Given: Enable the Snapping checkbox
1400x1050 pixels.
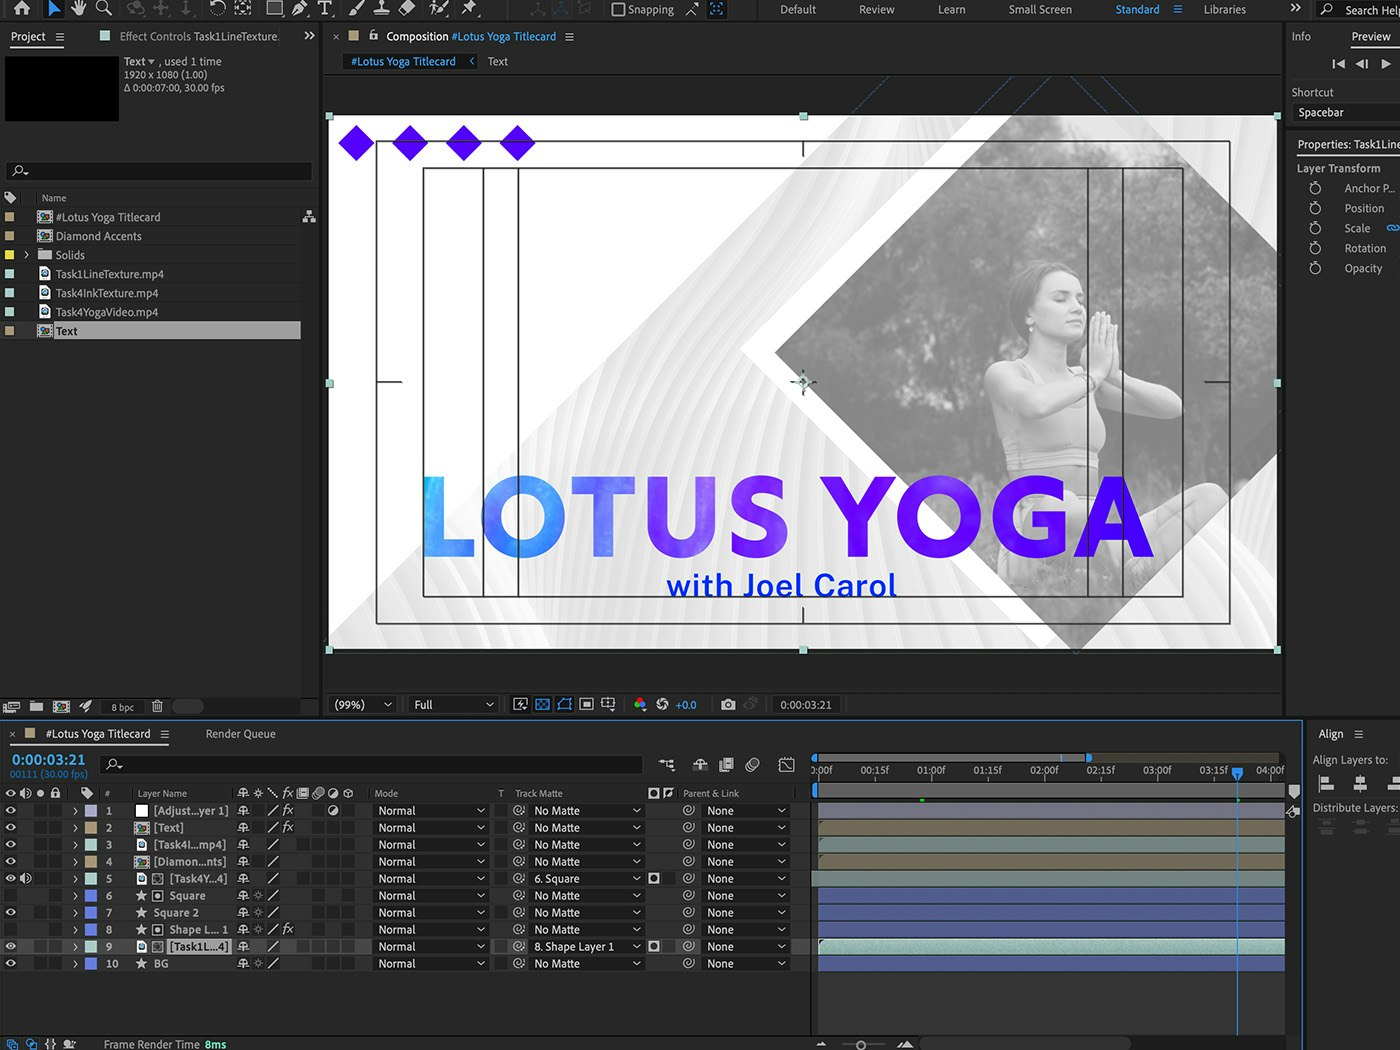Looking at the screenshot, I should 618,10.
